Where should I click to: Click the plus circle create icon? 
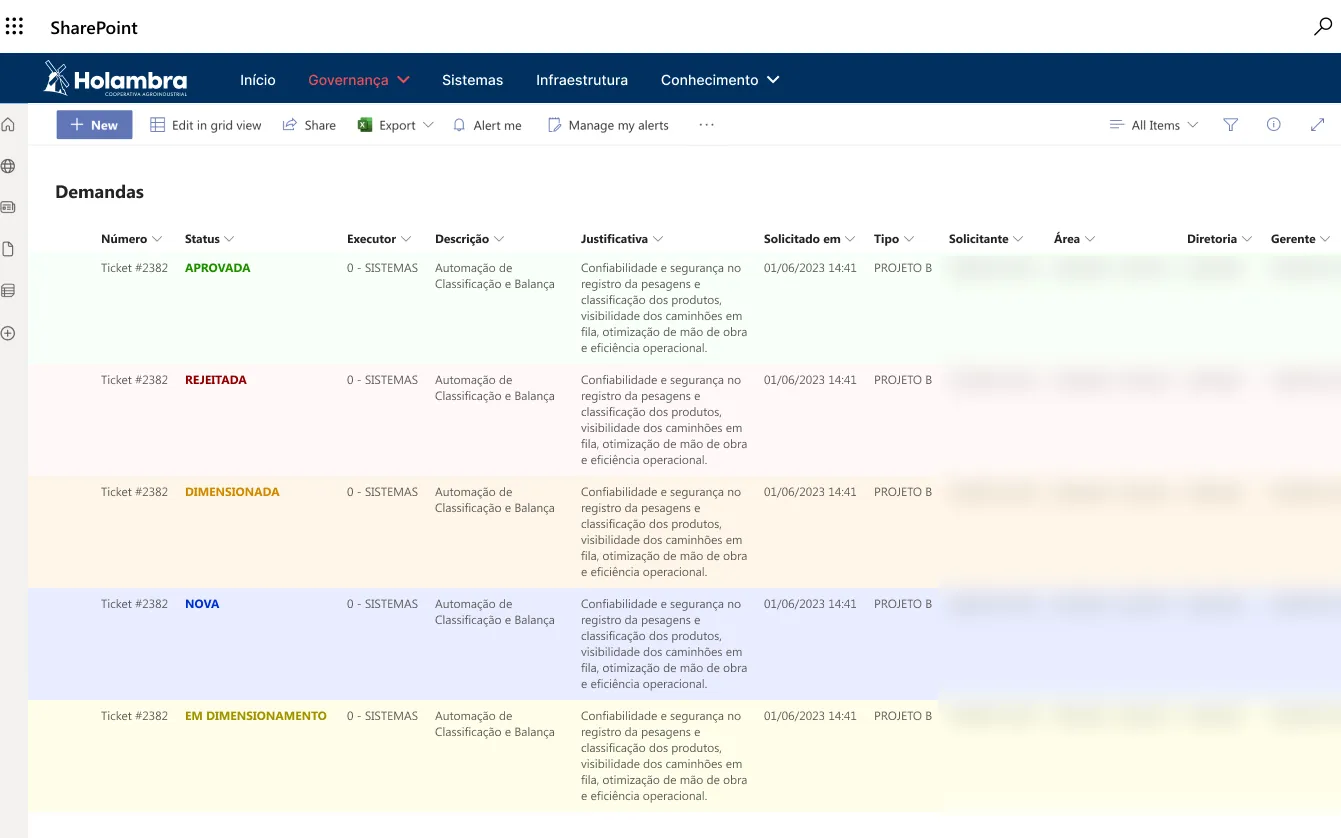pos(8,333)
